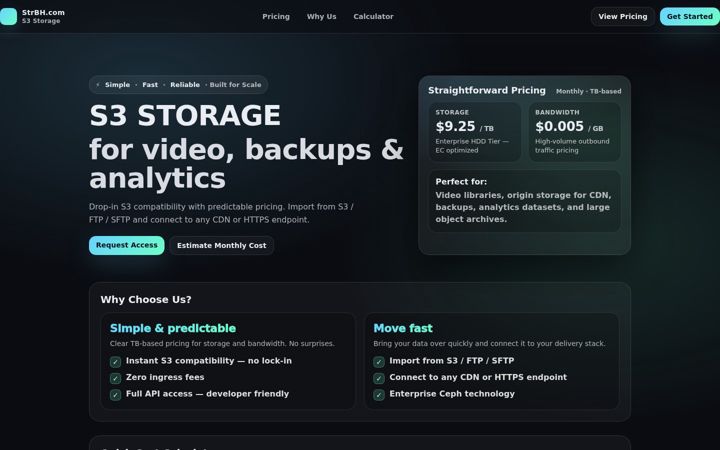Viewport: 720px width, 450px height.
Task: Click checkmark beside Full API access
Action: [x=115, y=395]
